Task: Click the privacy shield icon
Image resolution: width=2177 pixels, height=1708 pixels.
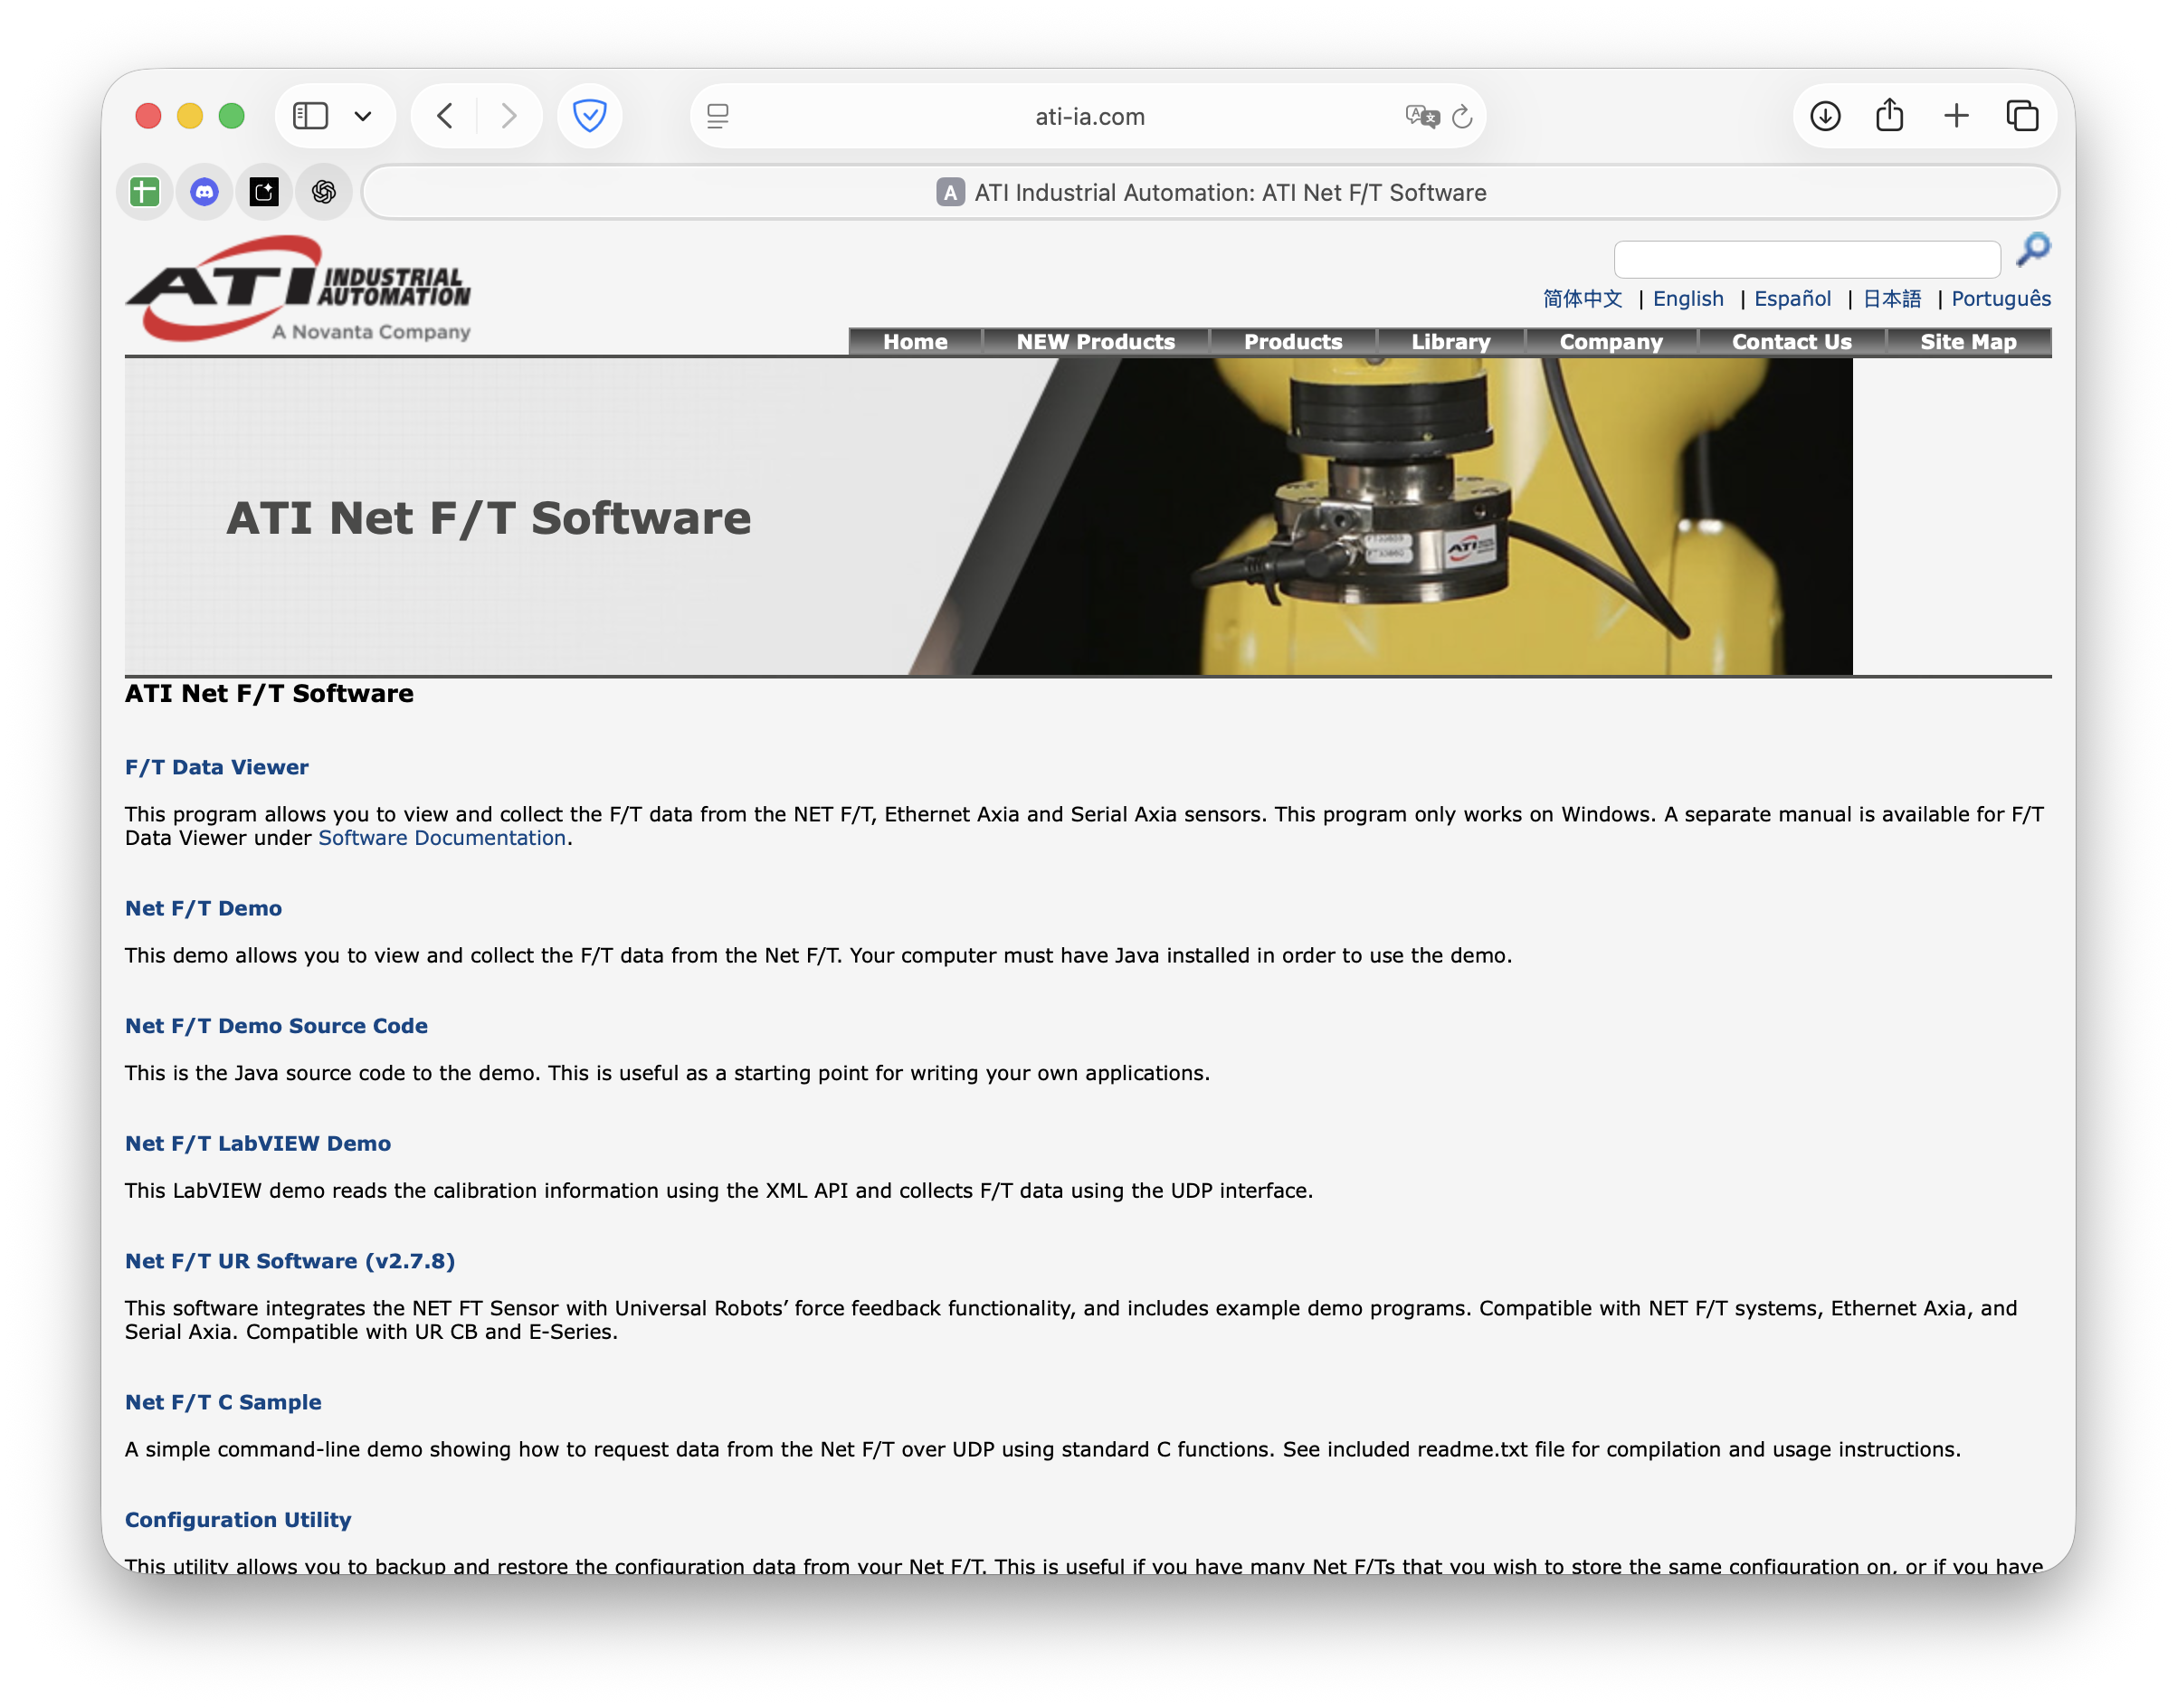Action: click(x=589, y=116)
